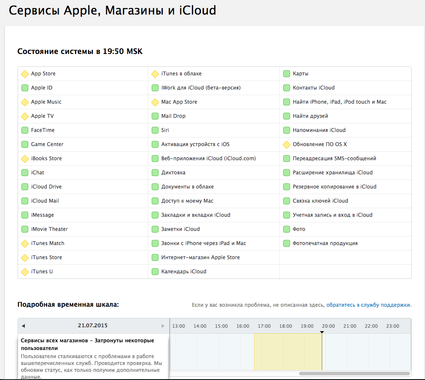Click 'Сервисы всех магазинов' incident title
The width and height of the screenshot is (425, 380).
tap(87, 344)
